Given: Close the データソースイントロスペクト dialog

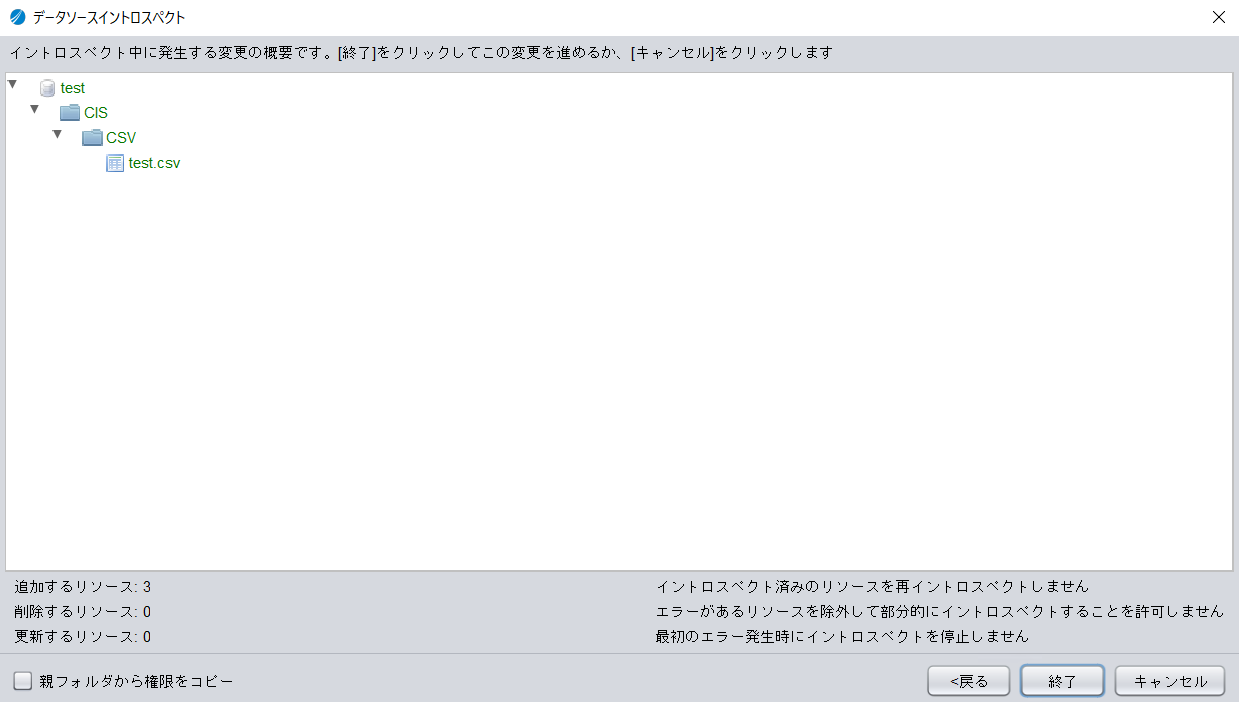Looking at the screenshot, I should (1218, 17).
